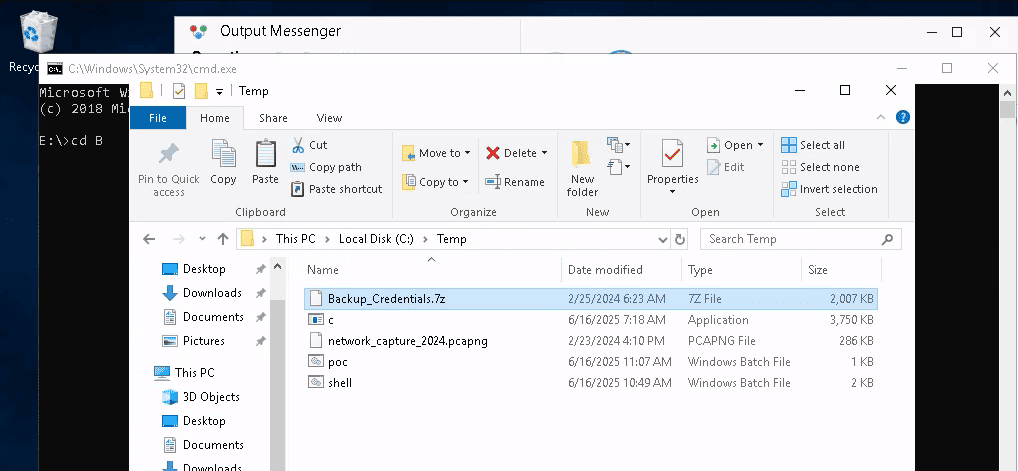Click the Copy icon in Clipboard group

point(223,153)
